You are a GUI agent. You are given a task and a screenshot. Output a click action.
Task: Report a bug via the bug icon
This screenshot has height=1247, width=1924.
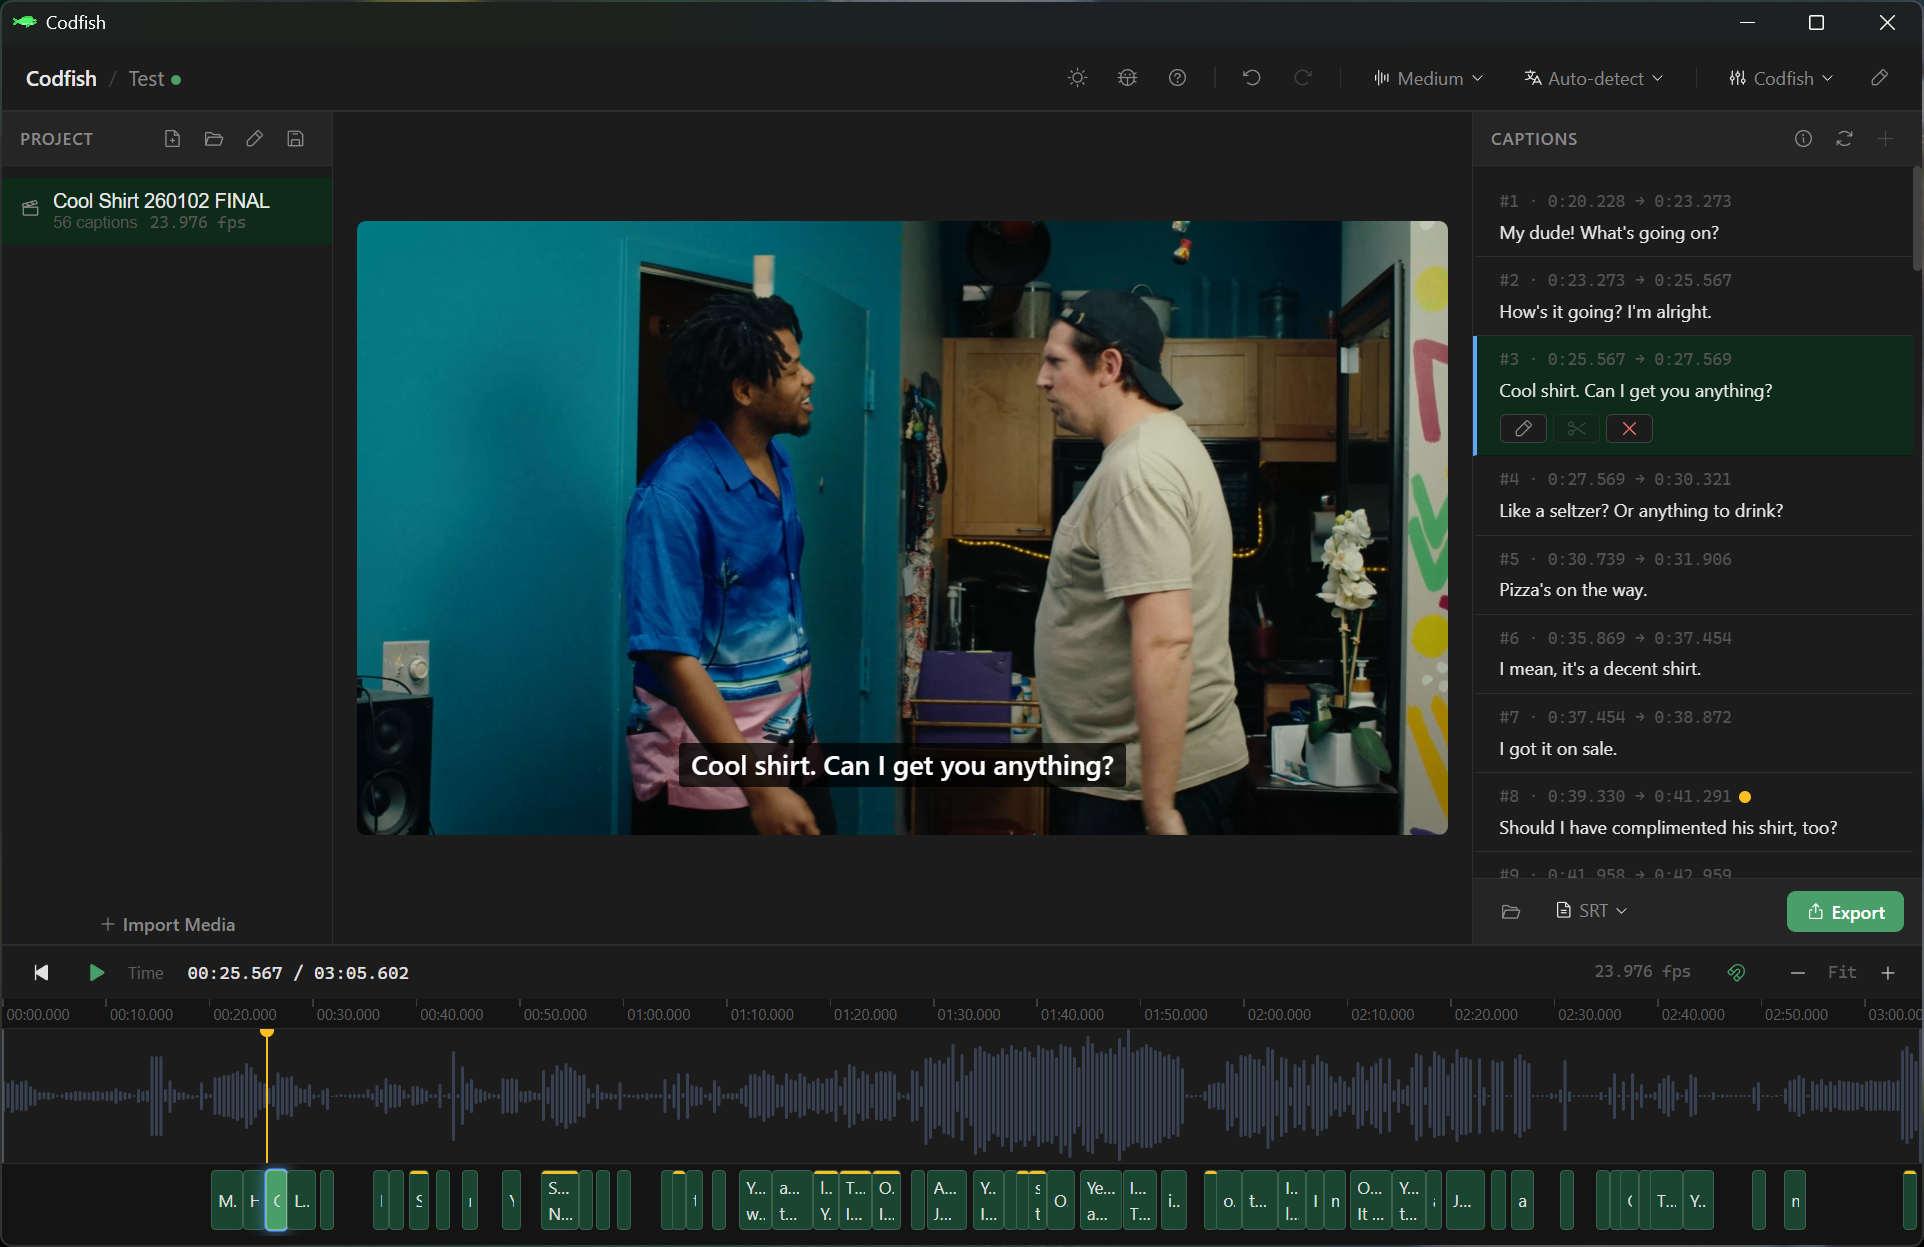click(1127, 77)
